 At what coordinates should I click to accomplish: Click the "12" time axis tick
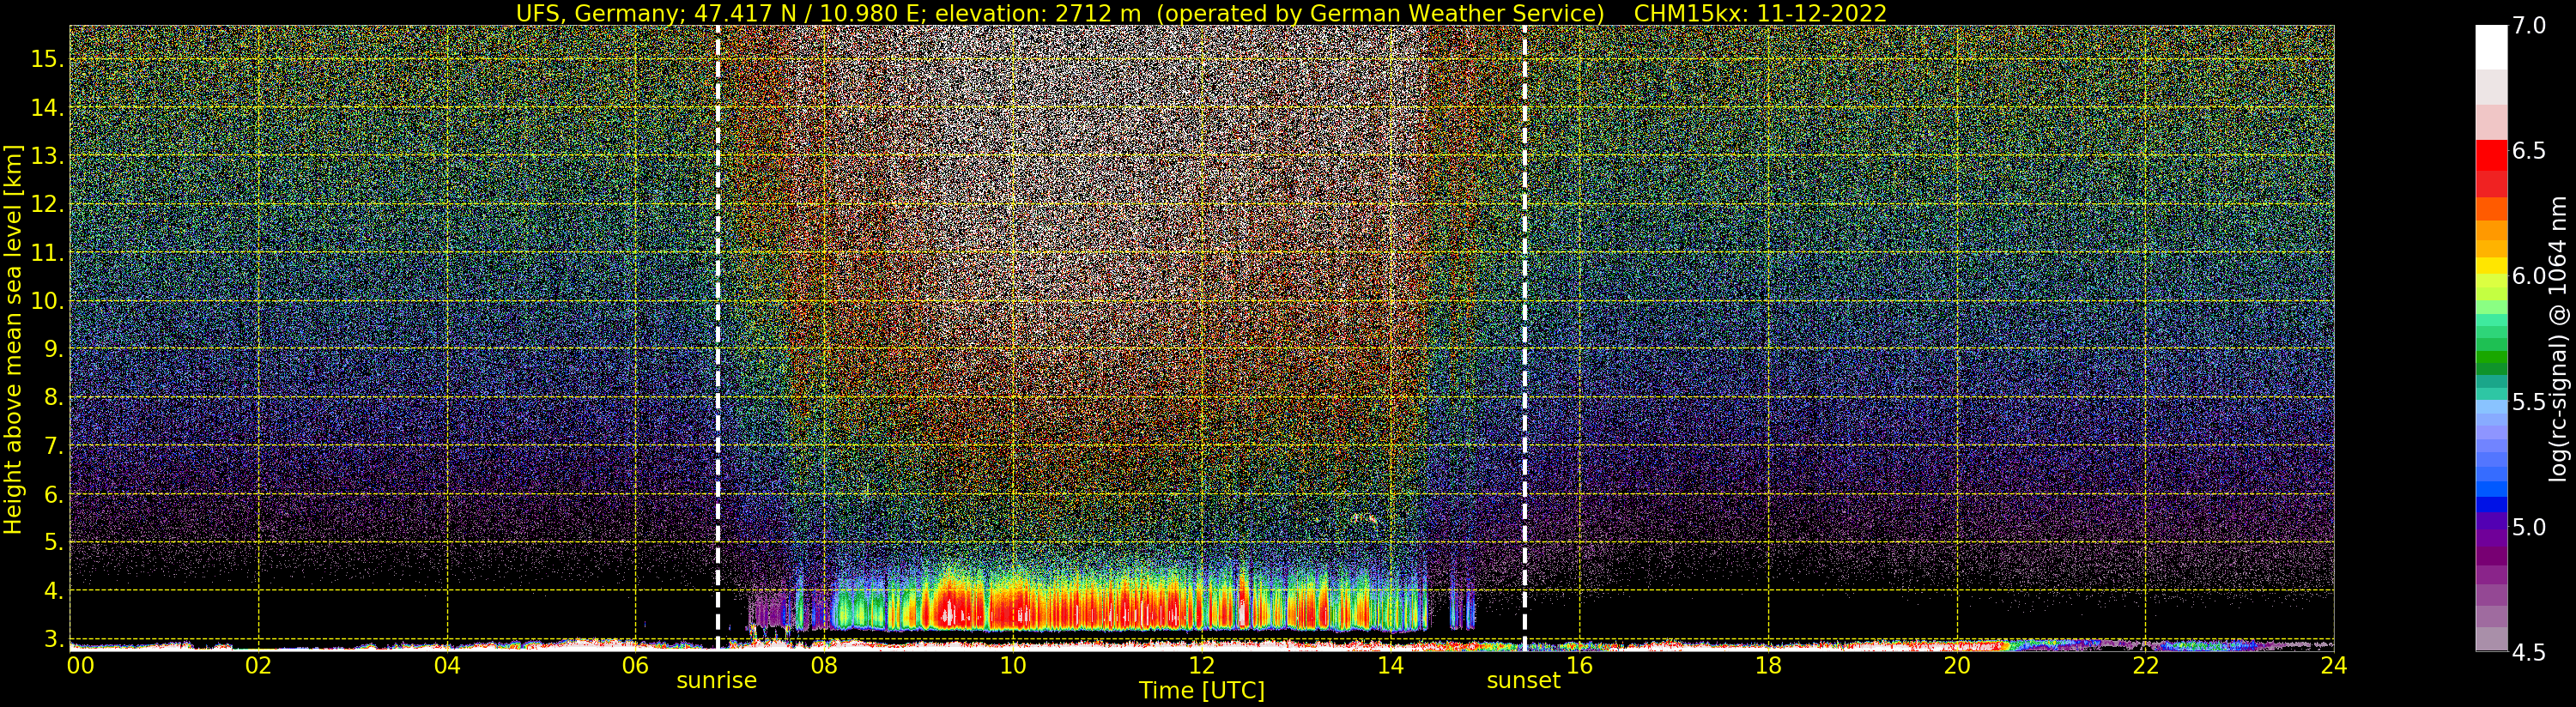tap(1202, 666)
